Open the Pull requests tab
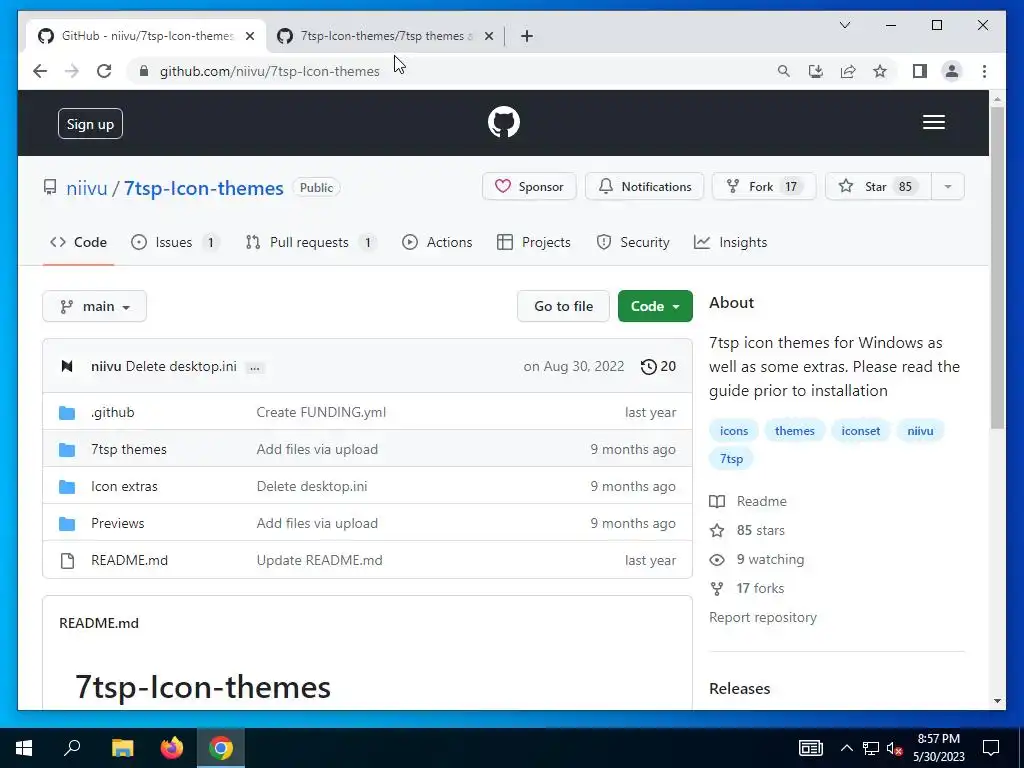This screenshot has width=1024, height=768. tap(310, 242)
